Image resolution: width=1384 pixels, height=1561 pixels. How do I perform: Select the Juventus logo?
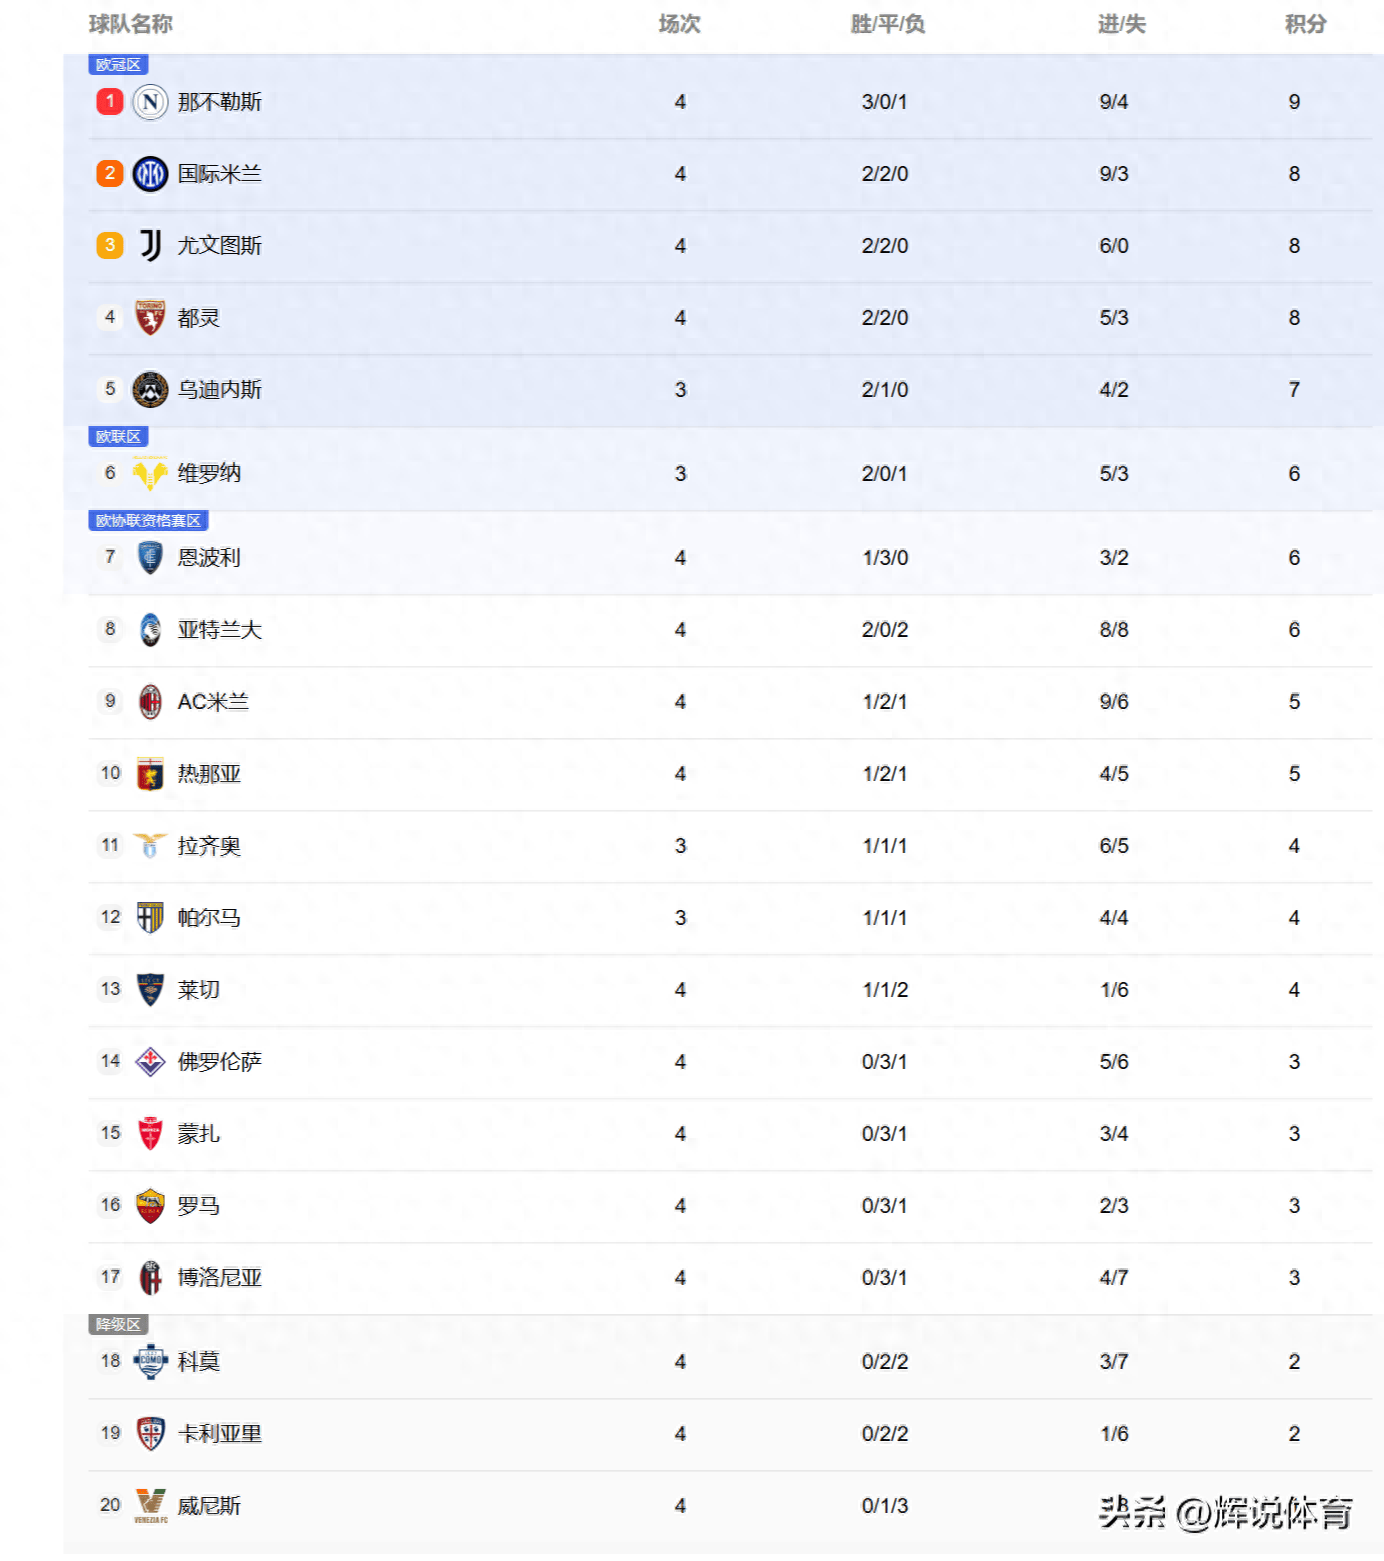click(150, 245)
